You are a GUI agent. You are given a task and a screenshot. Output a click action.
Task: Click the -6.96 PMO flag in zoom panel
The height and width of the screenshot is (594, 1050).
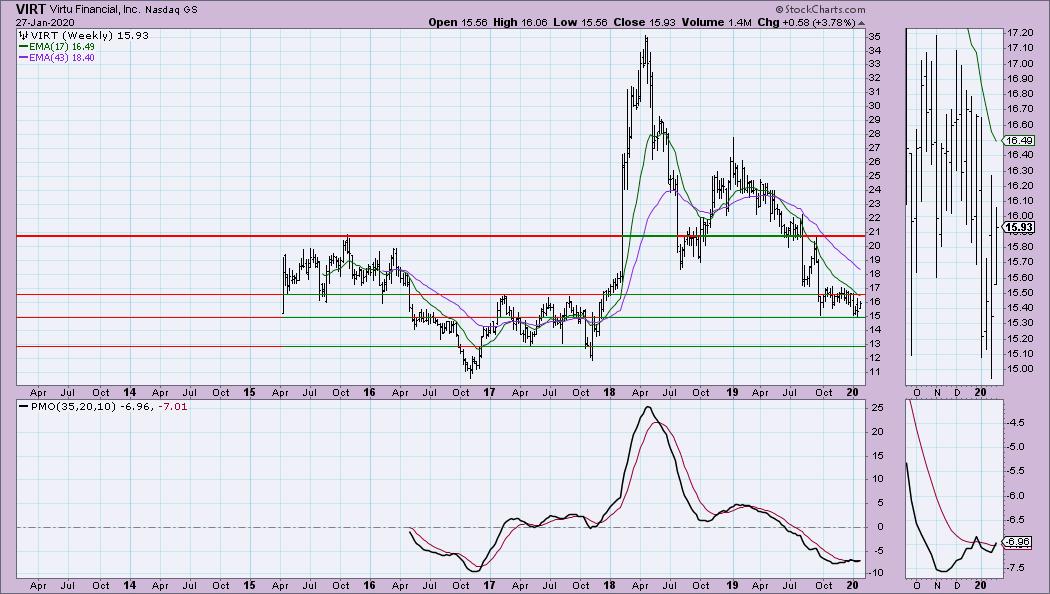click(x=1018, y=542)
